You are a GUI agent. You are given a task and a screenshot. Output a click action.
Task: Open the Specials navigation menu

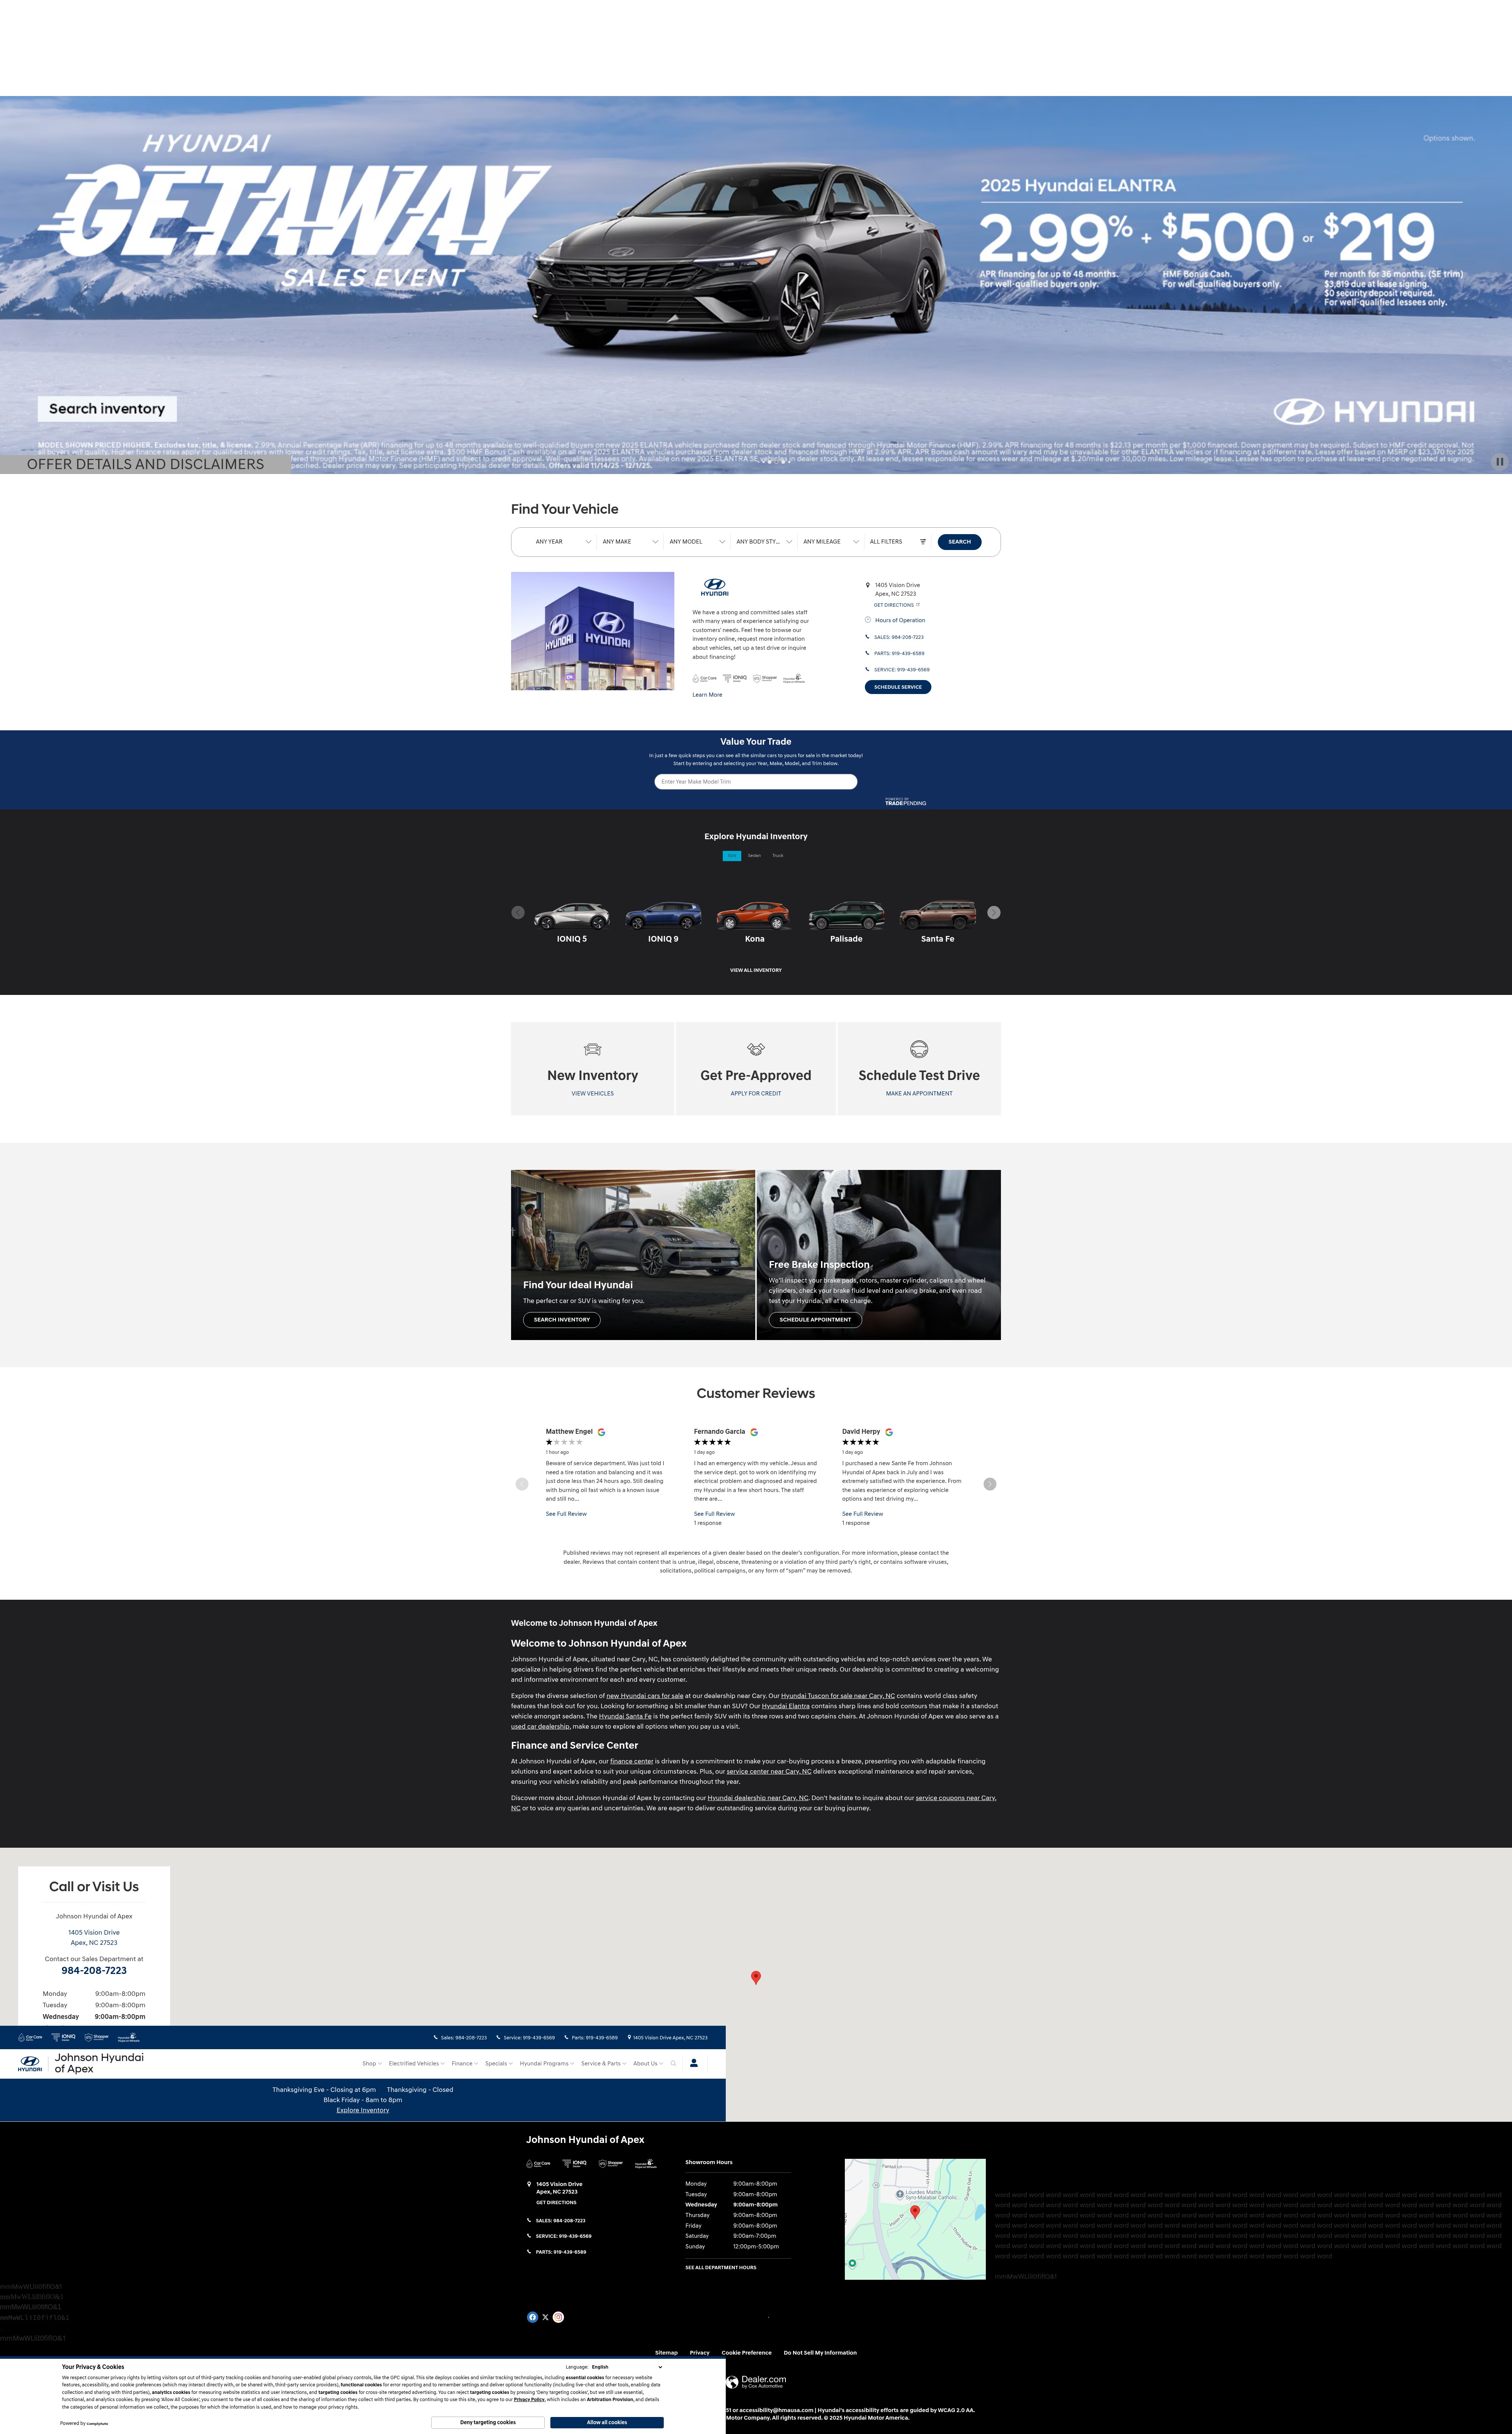coord(499,2063)
